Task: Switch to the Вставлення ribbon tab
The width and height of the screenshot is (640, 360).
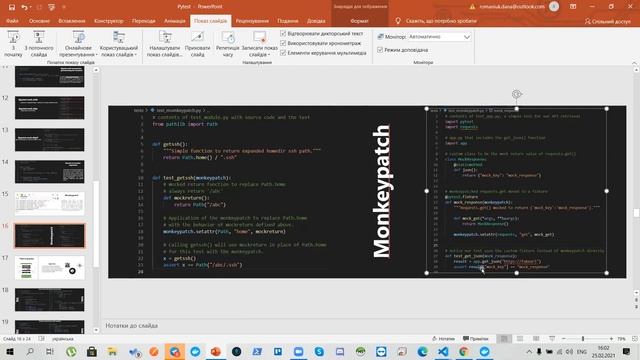Action: coord(72,21)
